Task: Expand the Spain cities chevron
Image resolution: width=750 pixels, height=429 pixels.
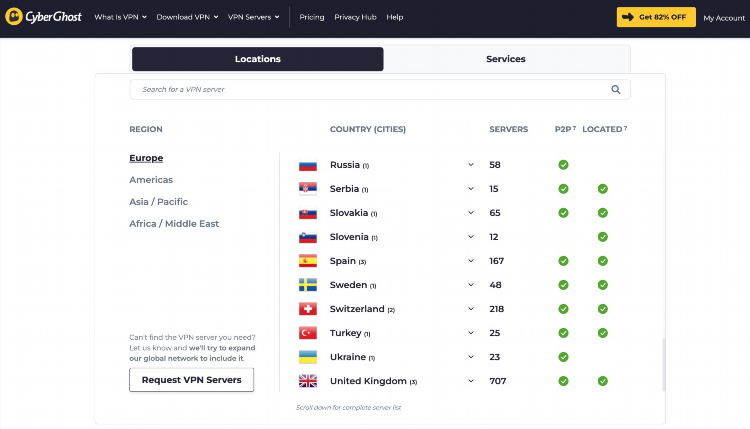Action: tap(471, 261)
